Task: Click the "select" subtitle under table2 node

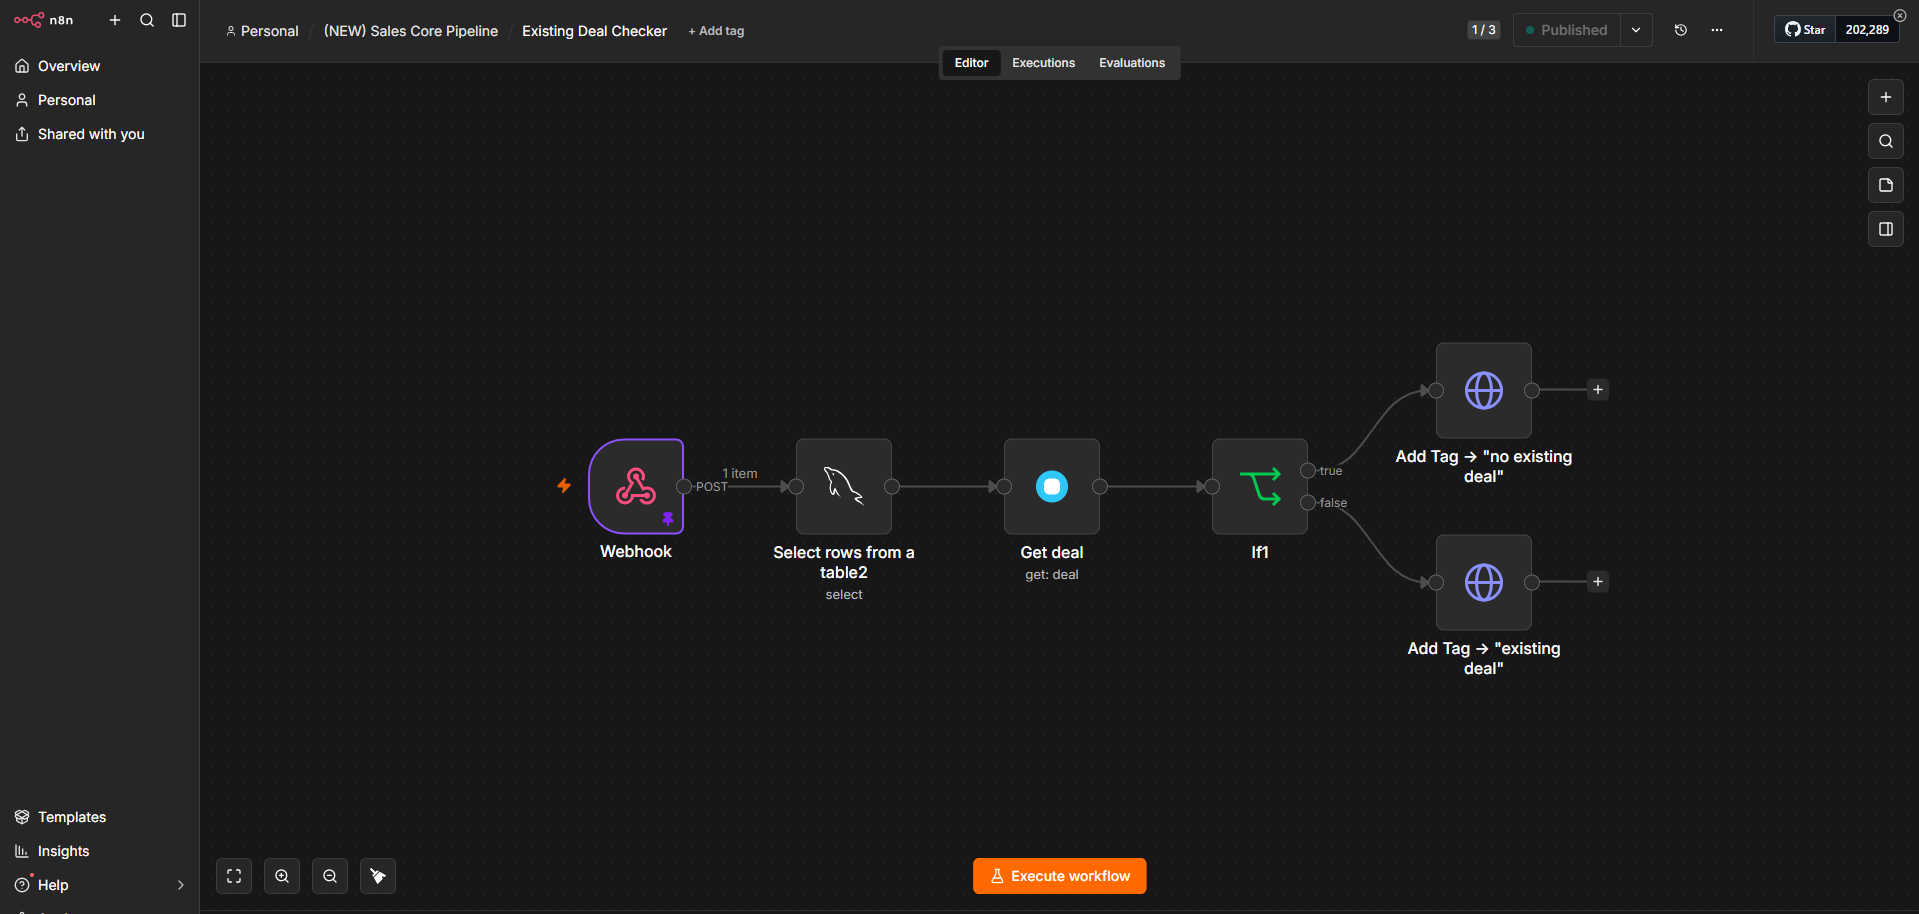Action: click(x=844, y=595)
